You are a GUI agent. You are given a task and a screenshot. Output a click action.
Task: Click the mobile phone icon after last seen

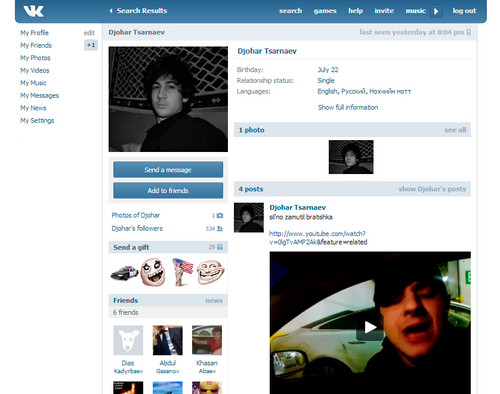pyautogui.click(x=469, y=32)
